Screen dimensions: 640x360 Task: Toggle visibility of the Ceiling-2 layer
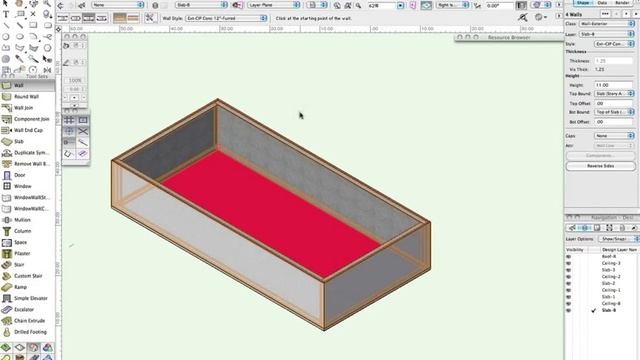tap(569, 277)
